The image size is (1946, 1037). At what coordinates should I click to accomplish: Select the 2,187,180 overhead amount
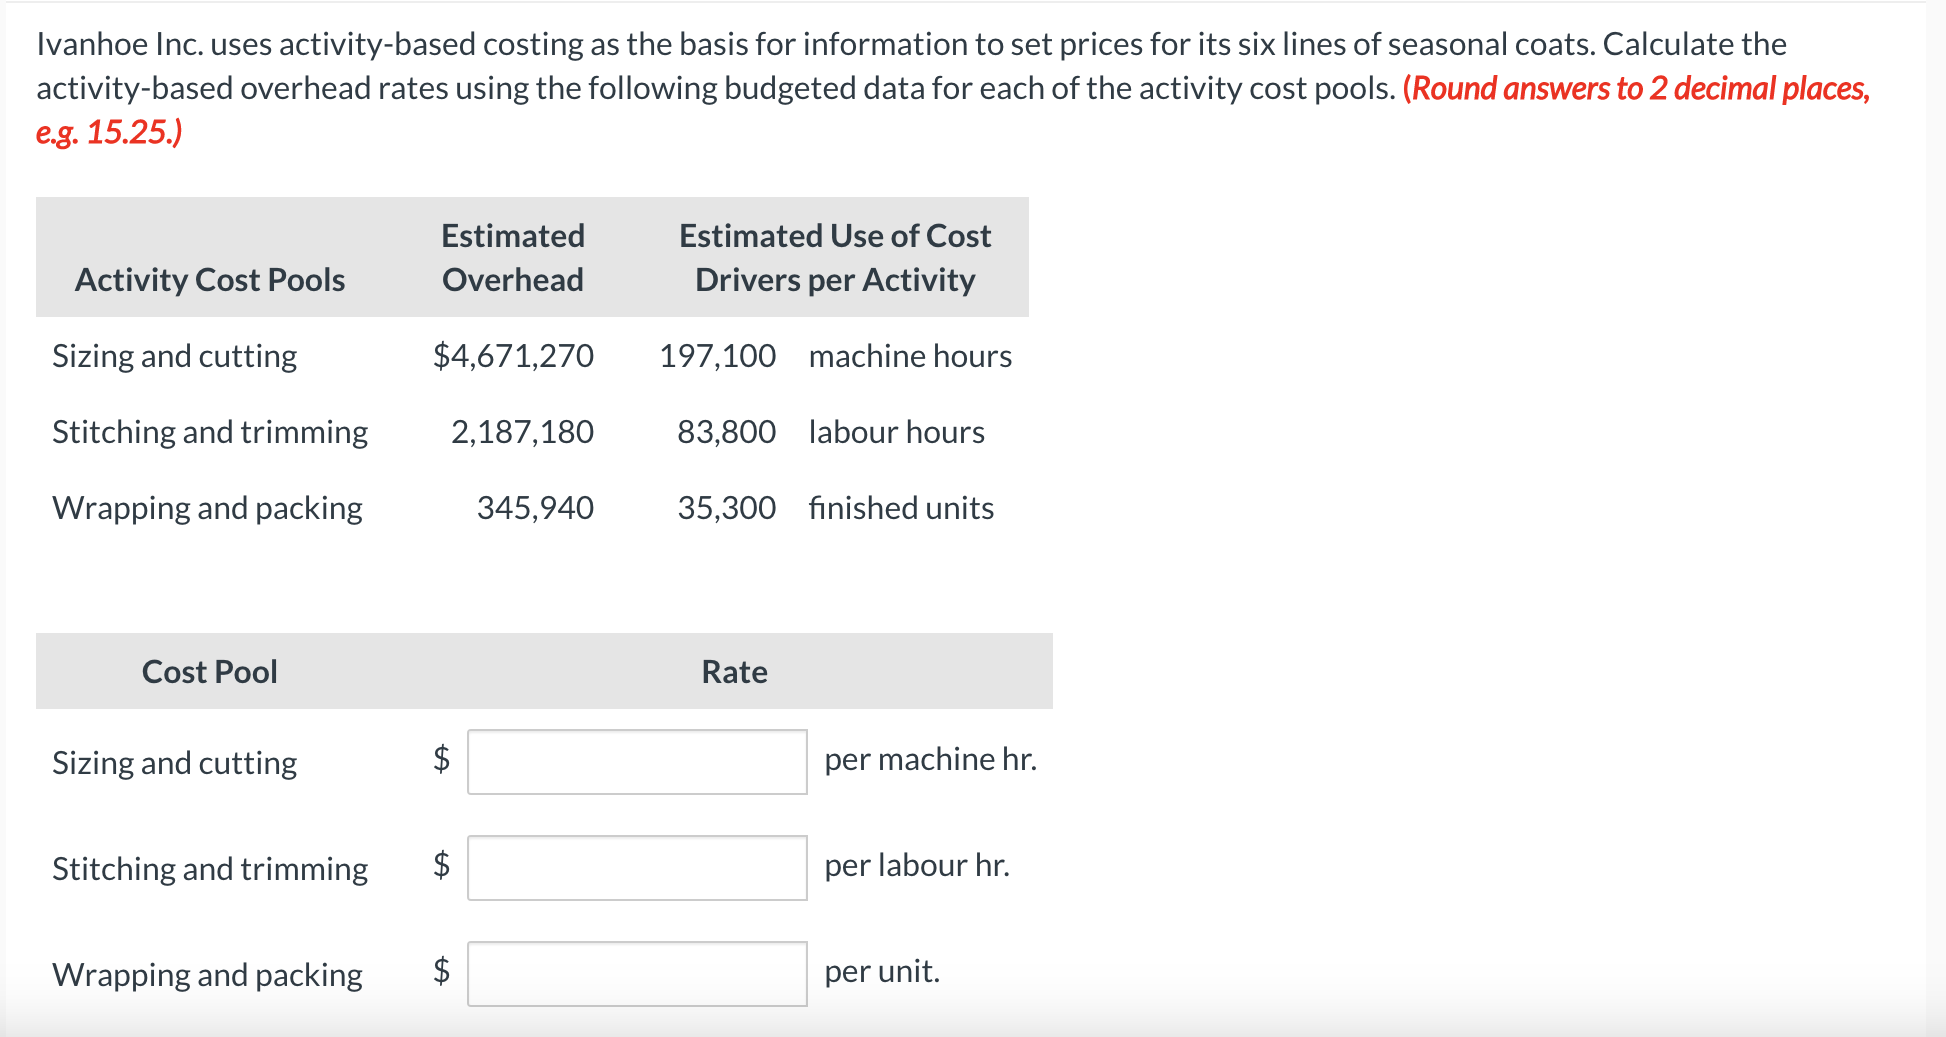pos(521,432)
